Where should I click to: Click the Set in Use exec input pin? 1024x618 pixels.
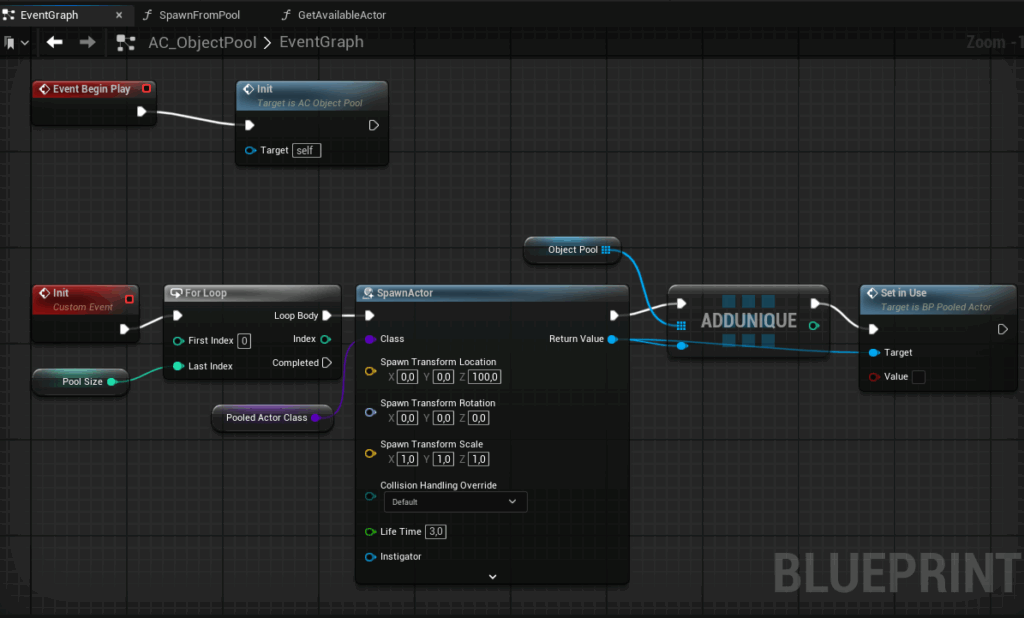click(873, 329)
